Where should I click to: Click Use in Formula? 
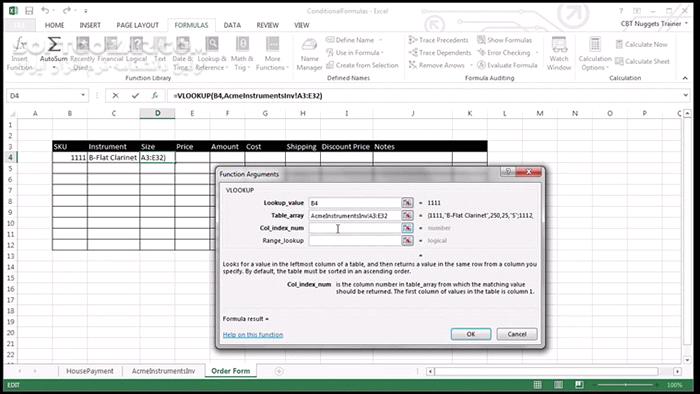point(355,53)
